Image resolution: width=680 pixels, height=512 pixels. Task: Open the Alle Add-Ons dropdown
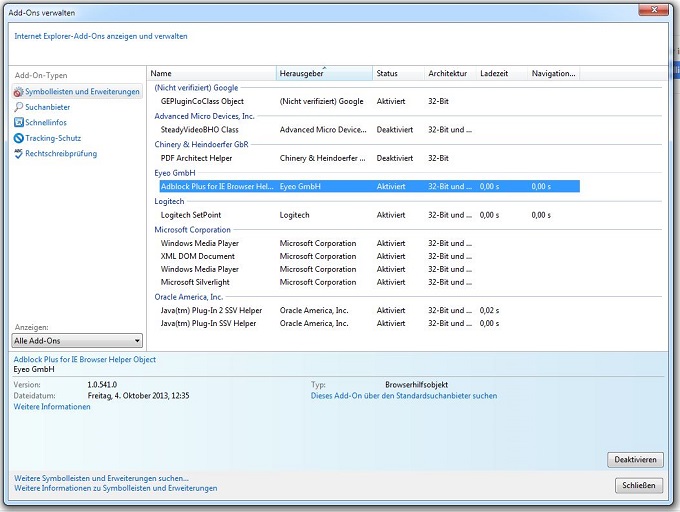click(x=77, y=341)
